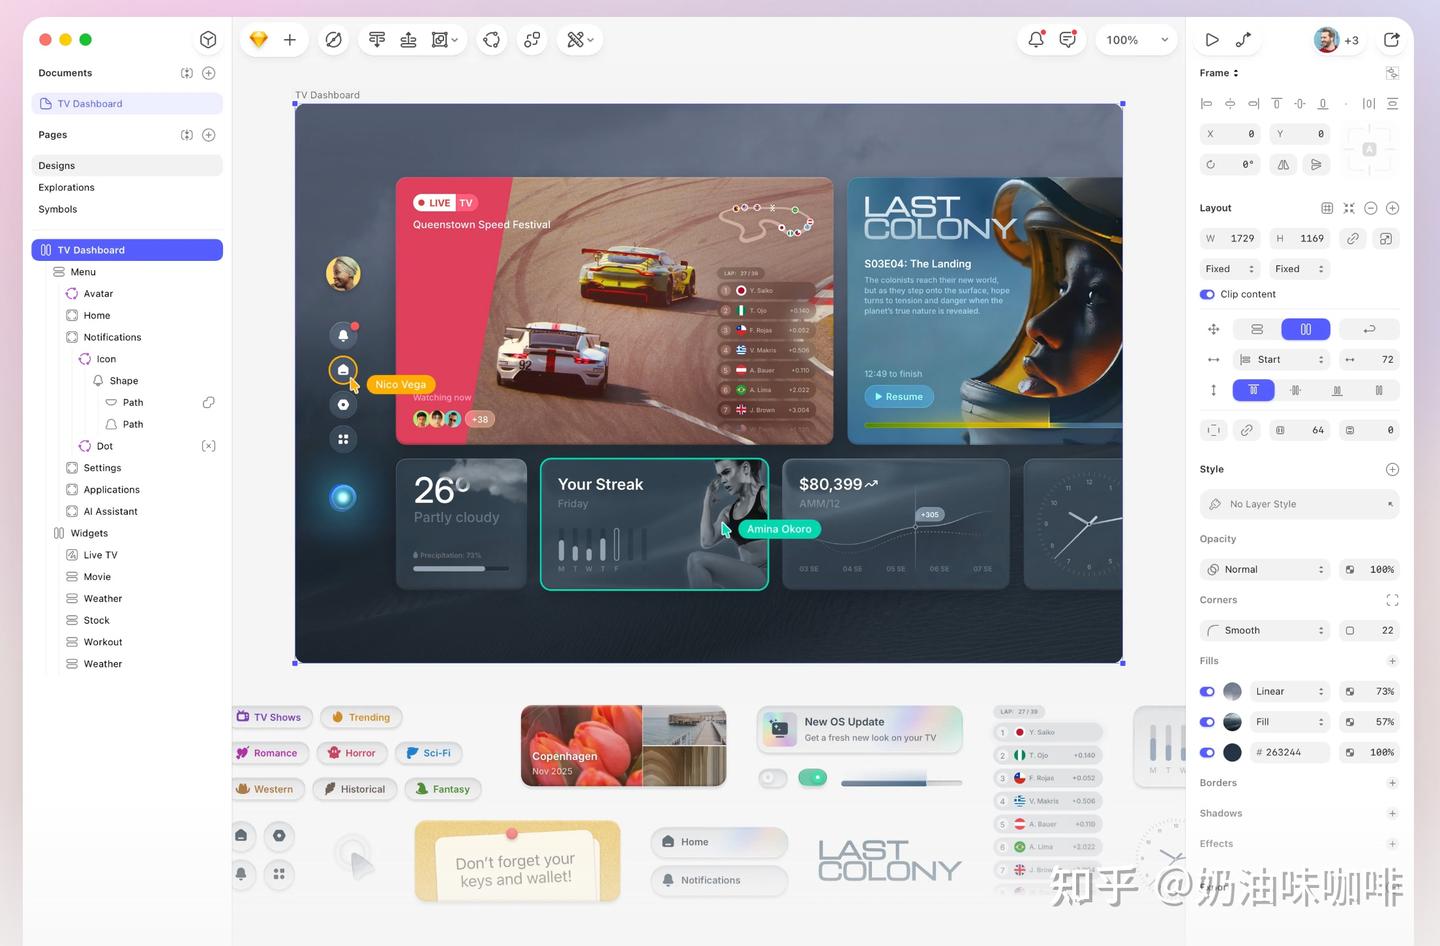Switch off the green toggle in canvas
The width and height of the screenshot is (1440, 946).
[813, 778]
